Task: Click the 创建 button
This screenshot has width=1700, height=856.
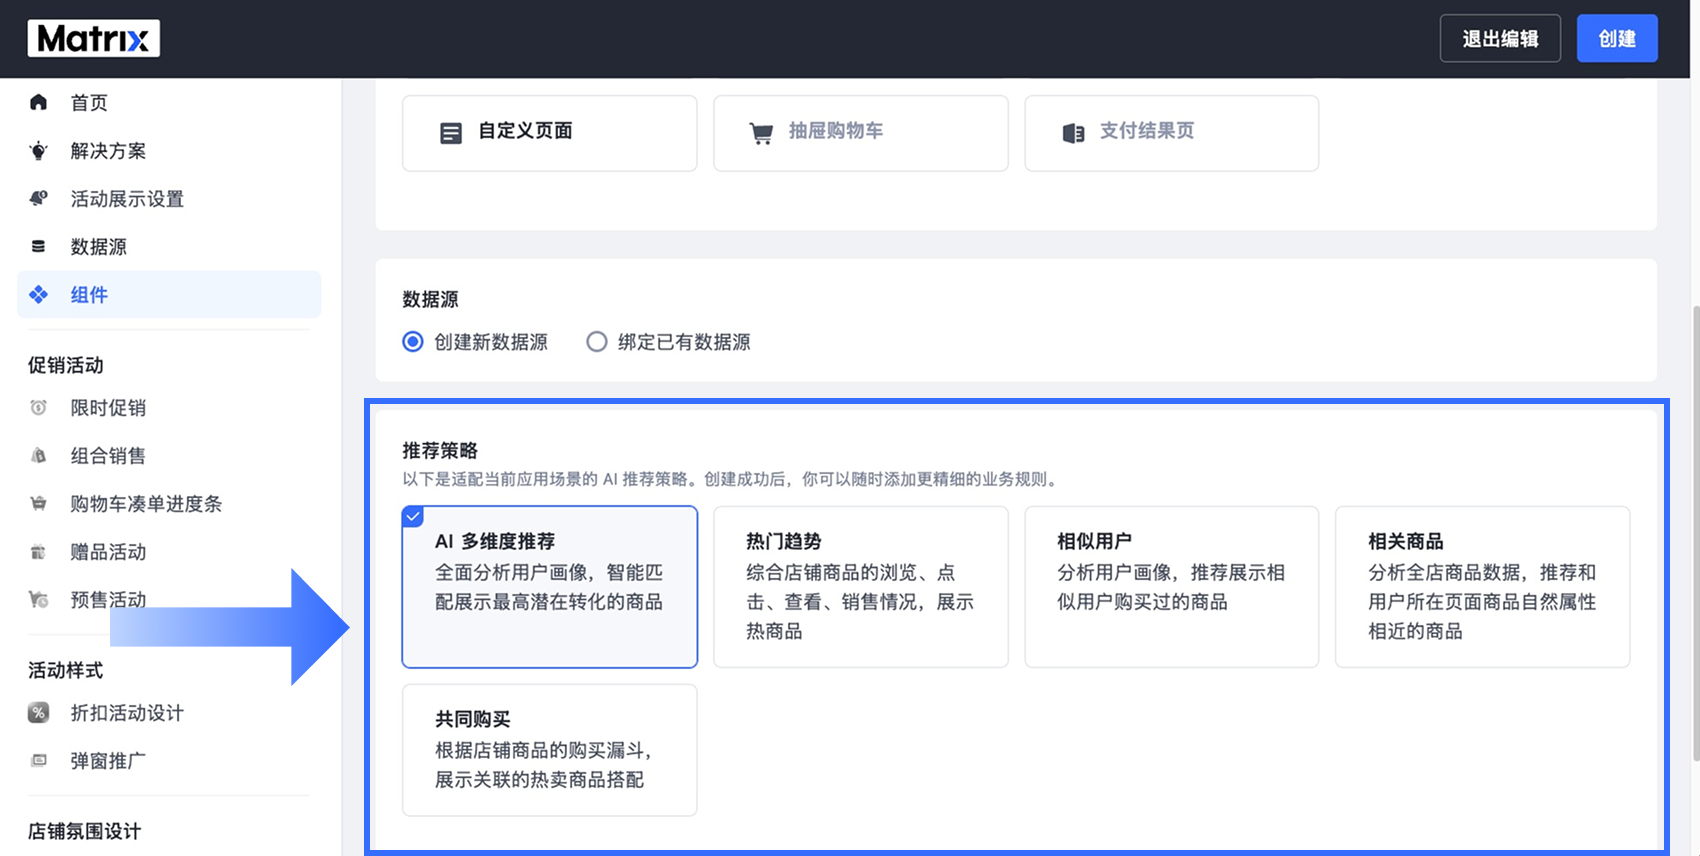Action: [x=1617, y=39]
